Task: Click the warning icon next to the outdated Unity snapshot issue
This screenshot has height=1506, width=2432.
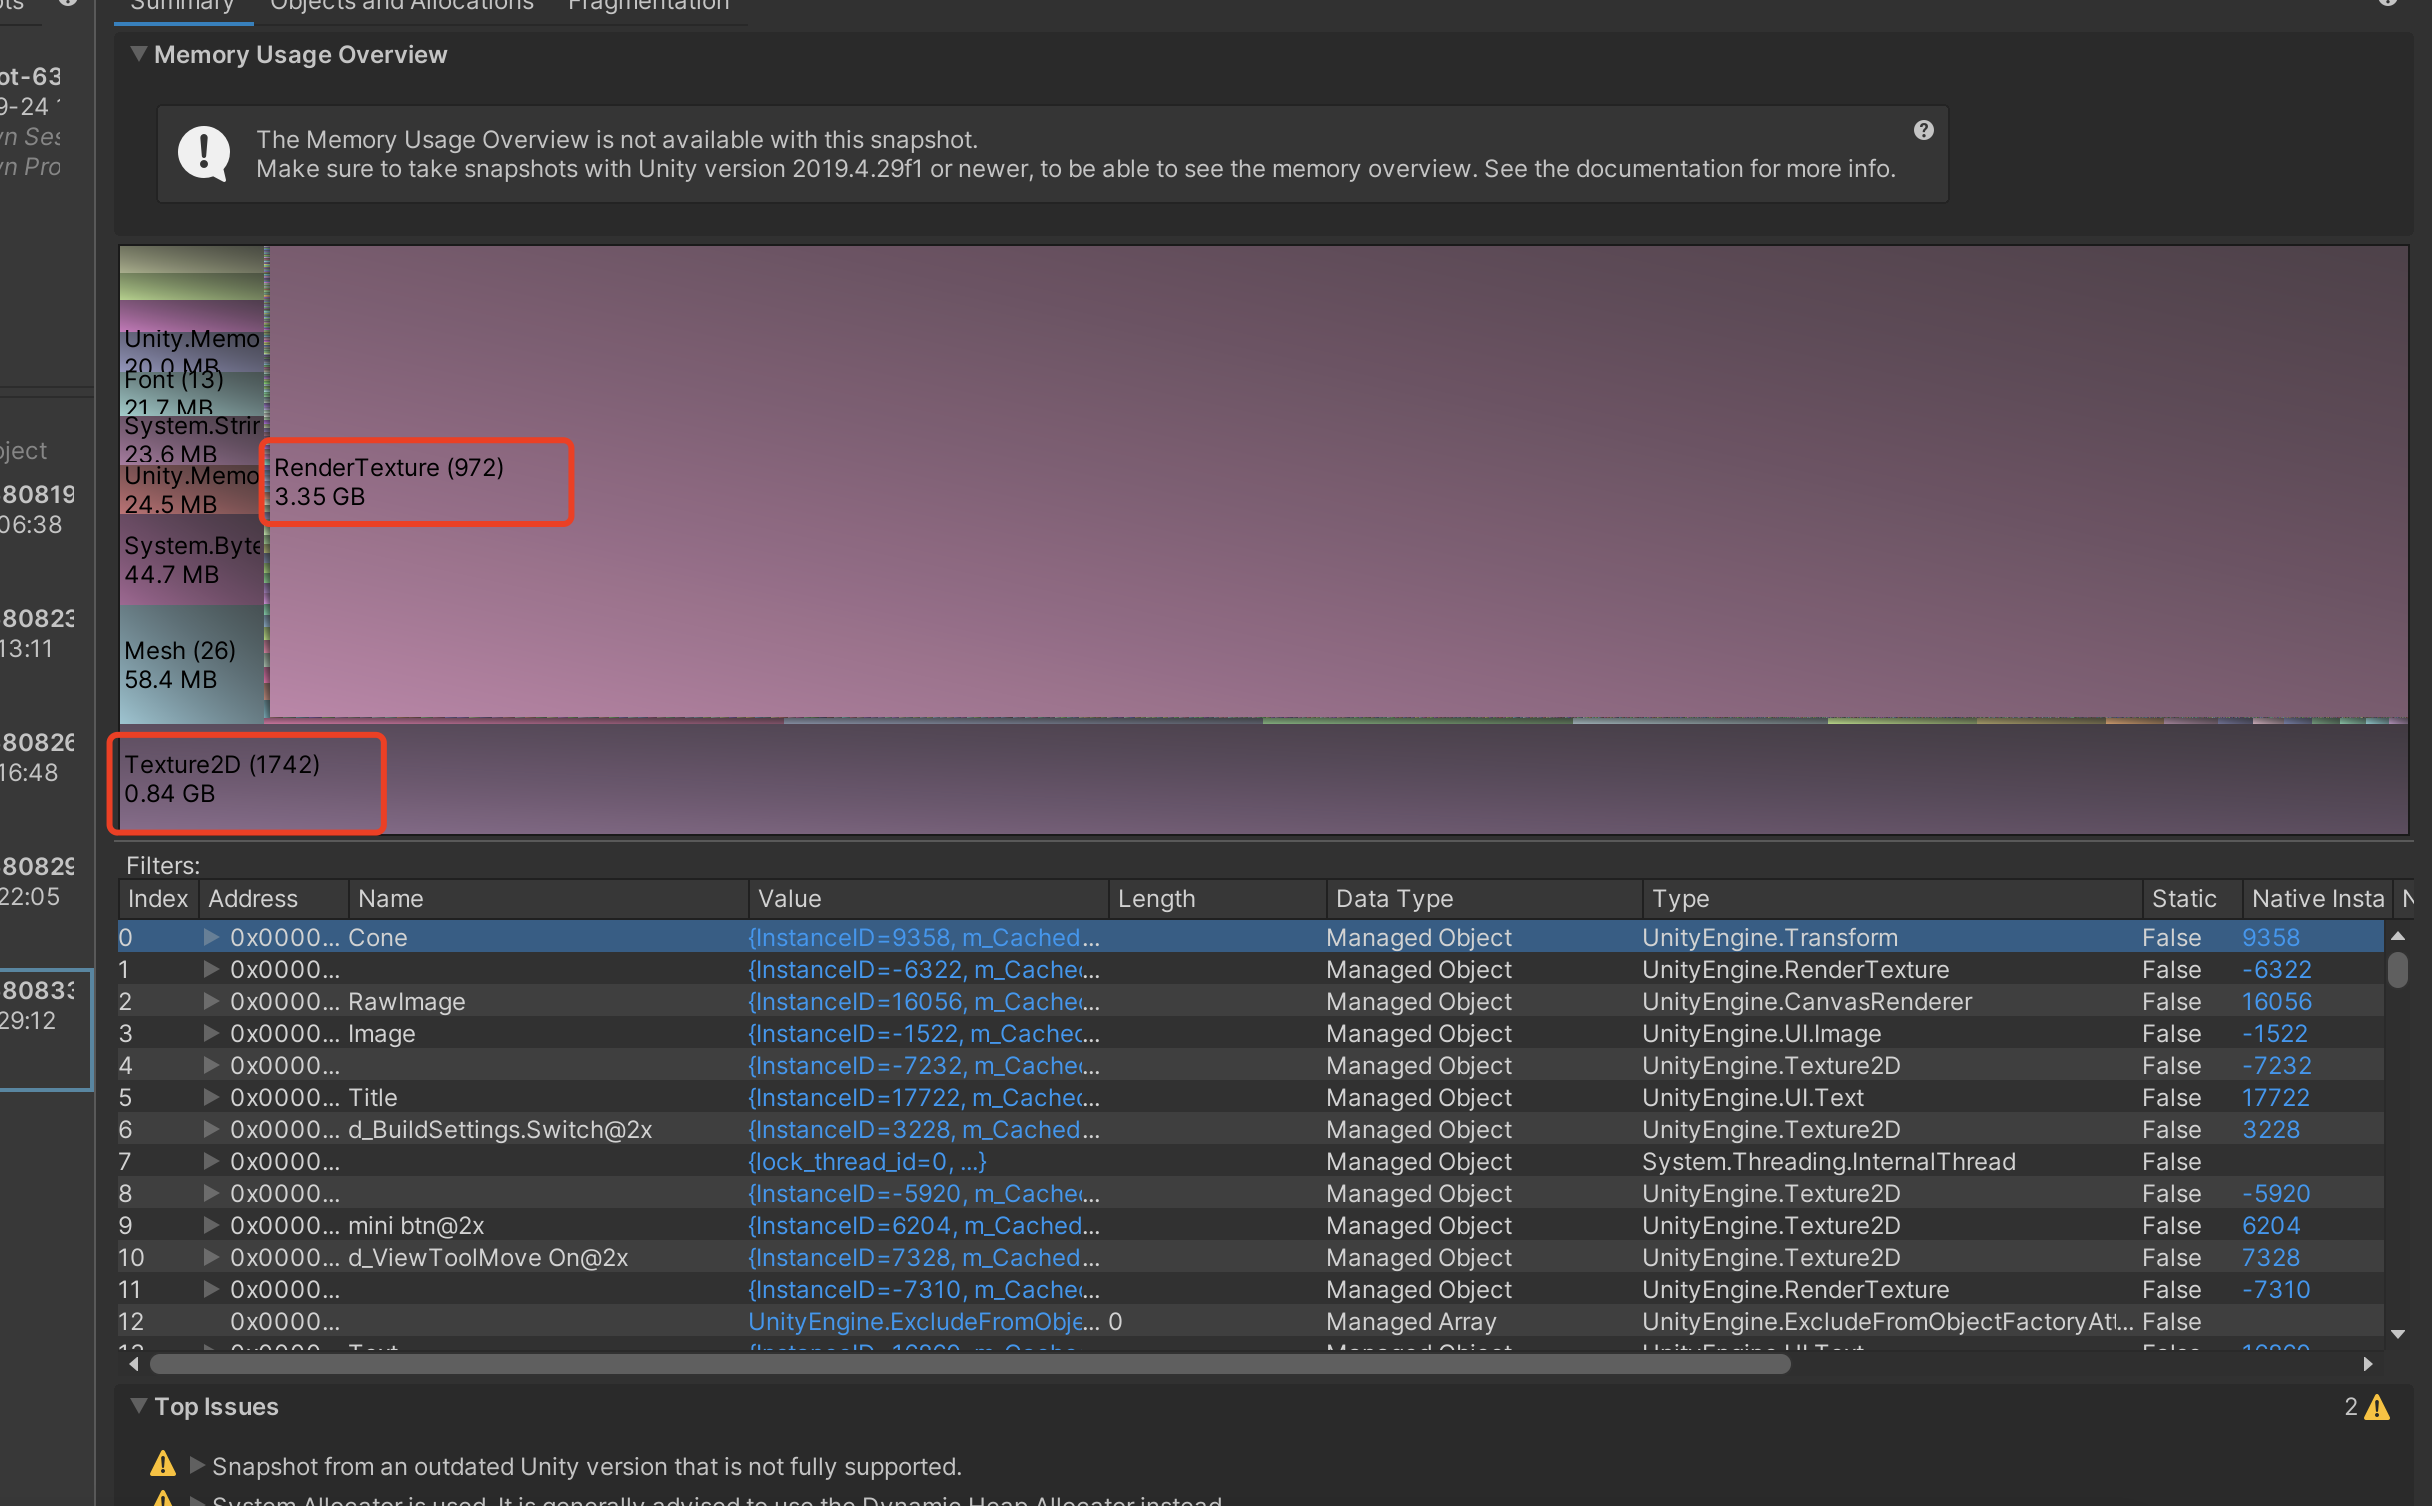Action: click(x=163, y=1465)
